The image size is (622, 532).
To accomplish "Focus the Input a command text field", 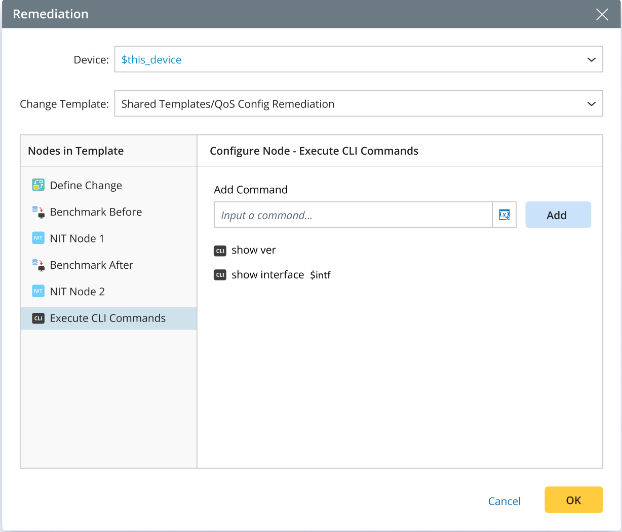I will coord(352,215).
